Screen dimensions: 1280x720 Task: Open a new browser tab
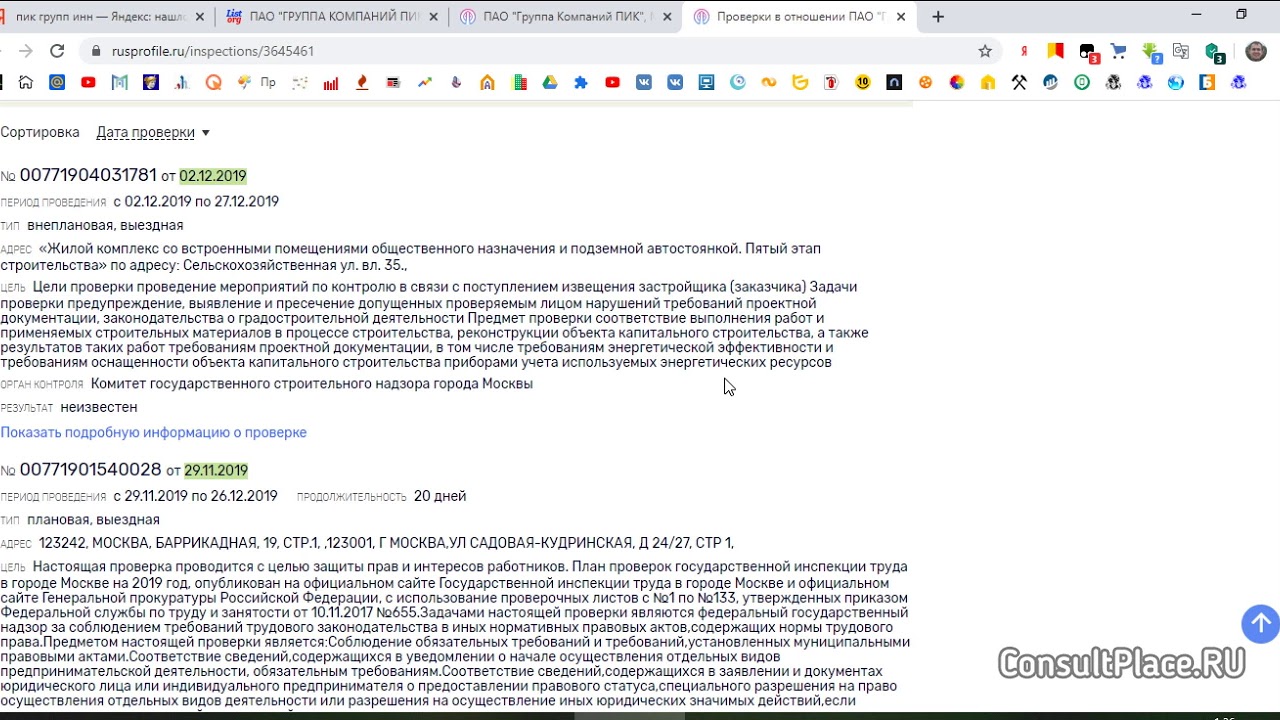point(938,17)
